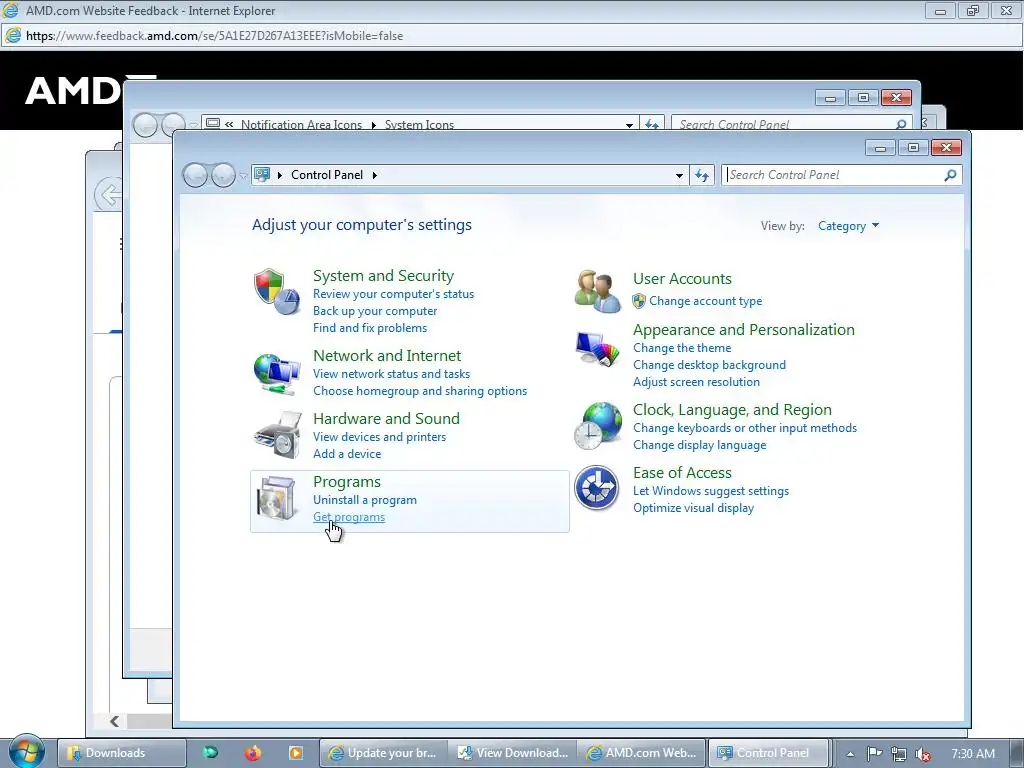Open System and Security heading link
Image resolution: width=1024 pixels, height=768 pixels.
point(383,276)
